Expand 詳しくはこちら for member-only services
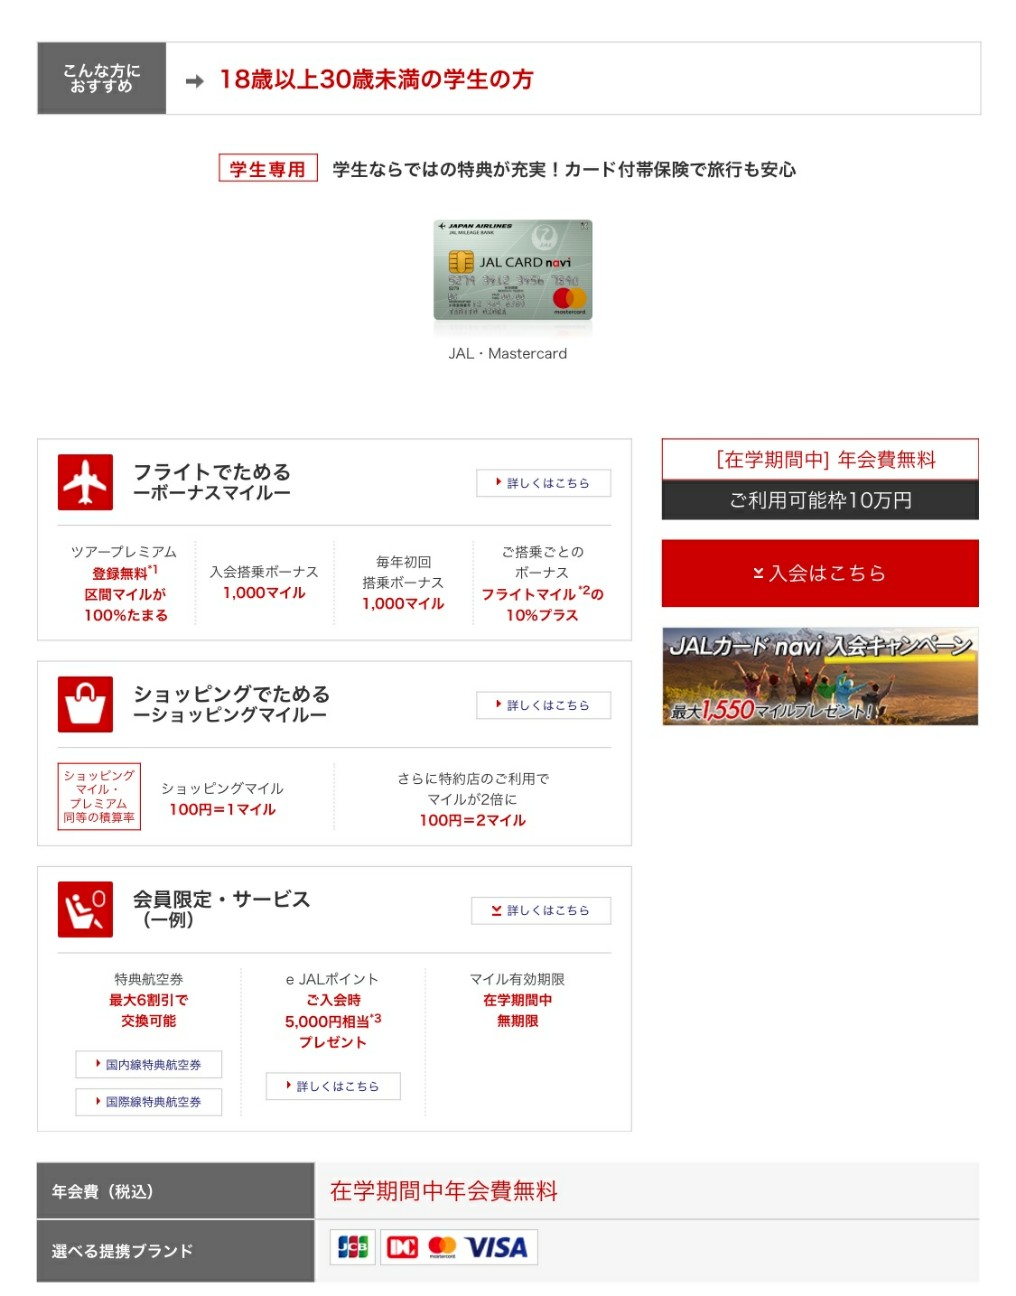 click(541, 911)
